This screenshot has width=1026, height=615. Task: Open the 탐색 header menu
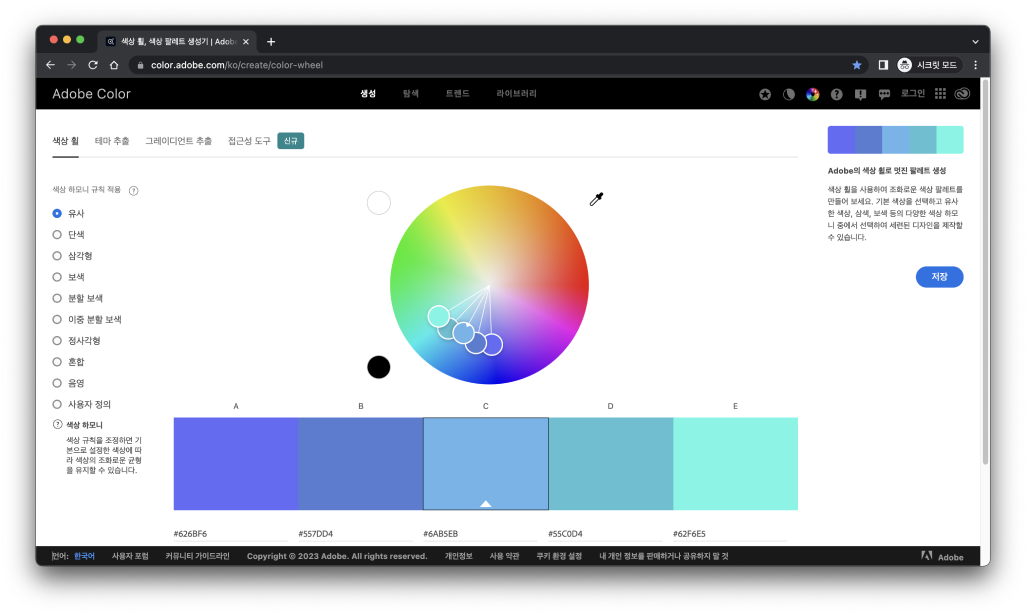pyautogui.click(x=410, y=94)
